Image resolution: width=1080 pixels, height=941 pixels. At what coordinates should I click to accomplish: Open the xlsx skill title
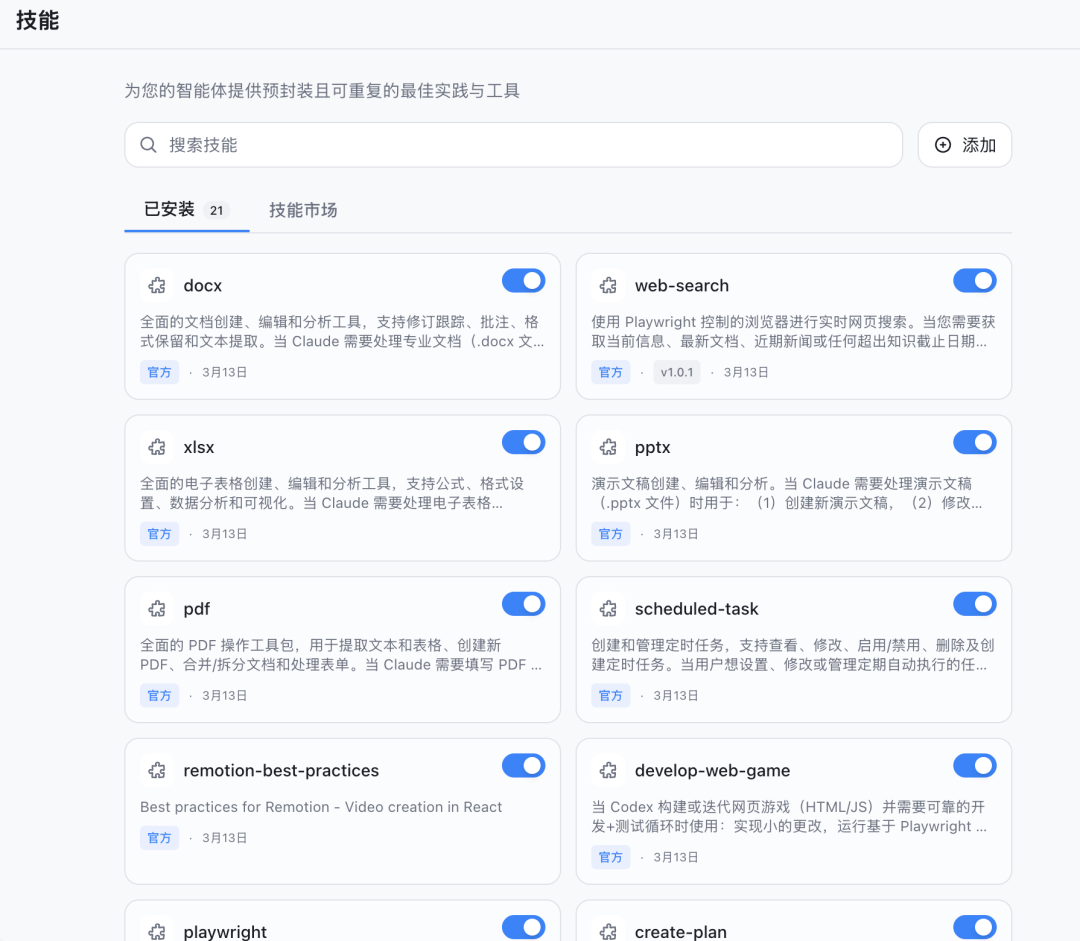click(x=198, y=447)
